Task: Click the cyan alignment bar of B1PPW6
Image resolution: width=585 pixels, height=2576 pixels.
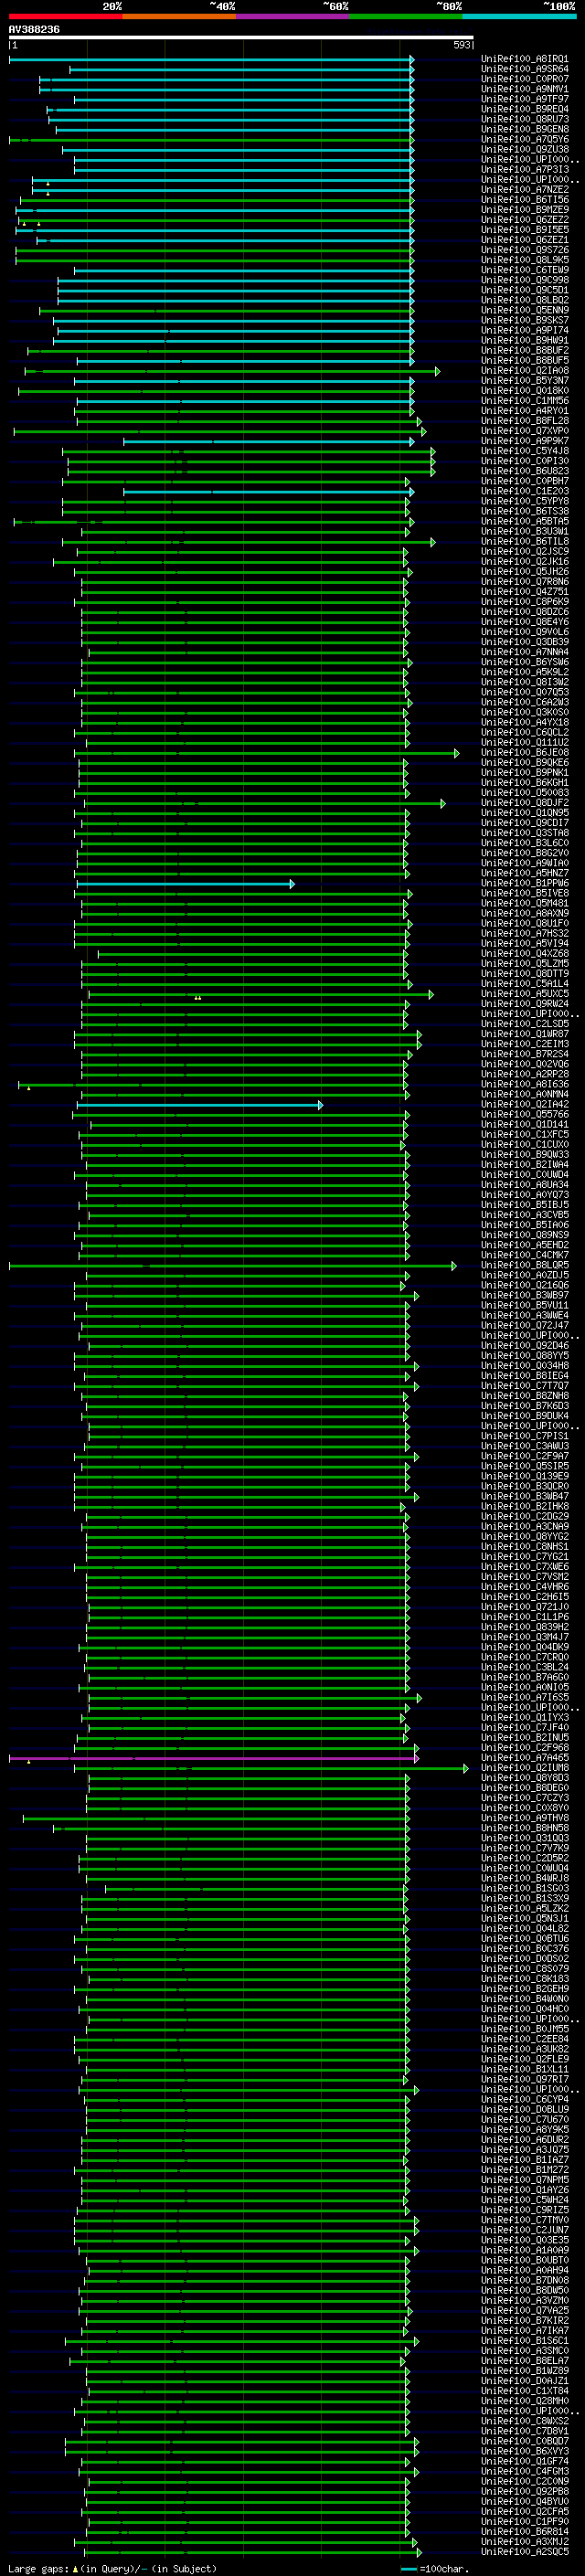Action: [x=185, y=884]
